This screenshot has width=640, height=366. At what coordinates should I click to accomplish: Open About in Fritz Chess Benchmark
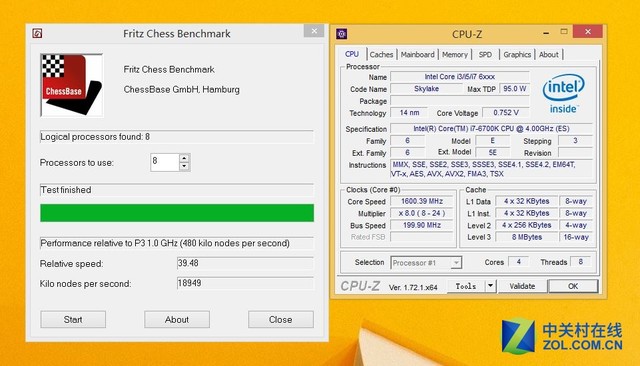coord(177,319)
